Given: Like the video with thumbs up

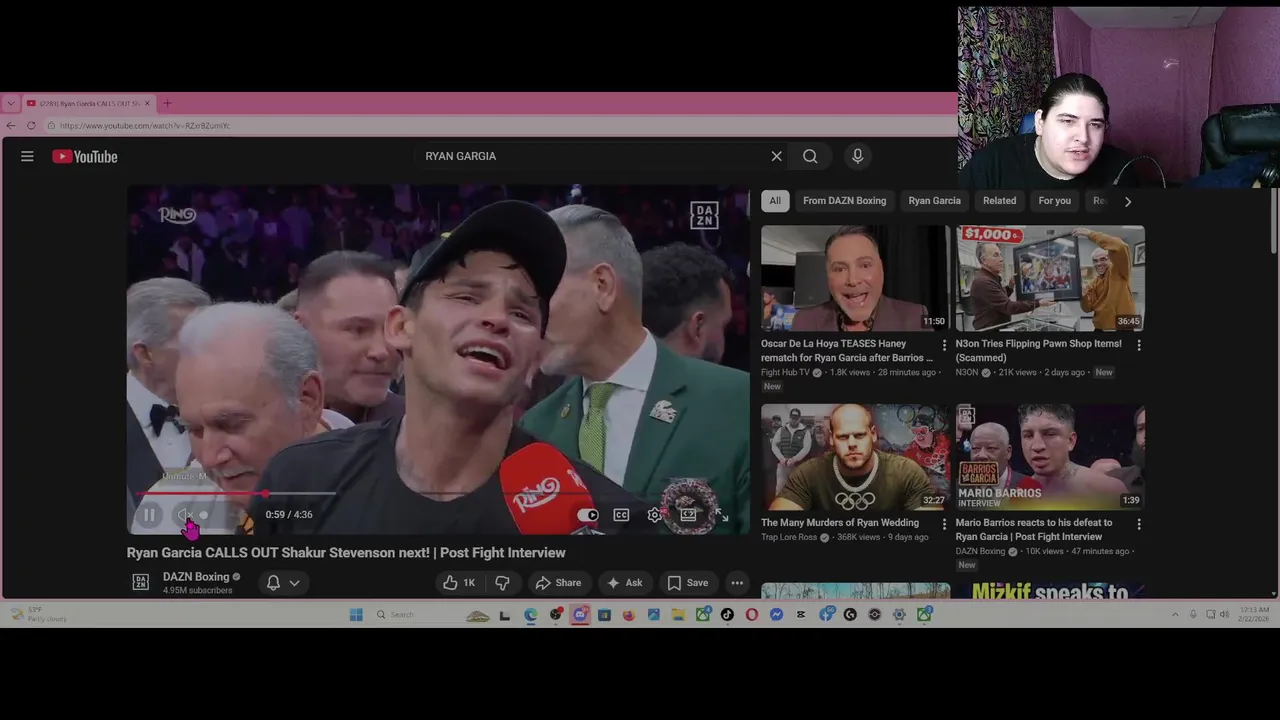Looking at the screenshot, I should coord(459,583).
